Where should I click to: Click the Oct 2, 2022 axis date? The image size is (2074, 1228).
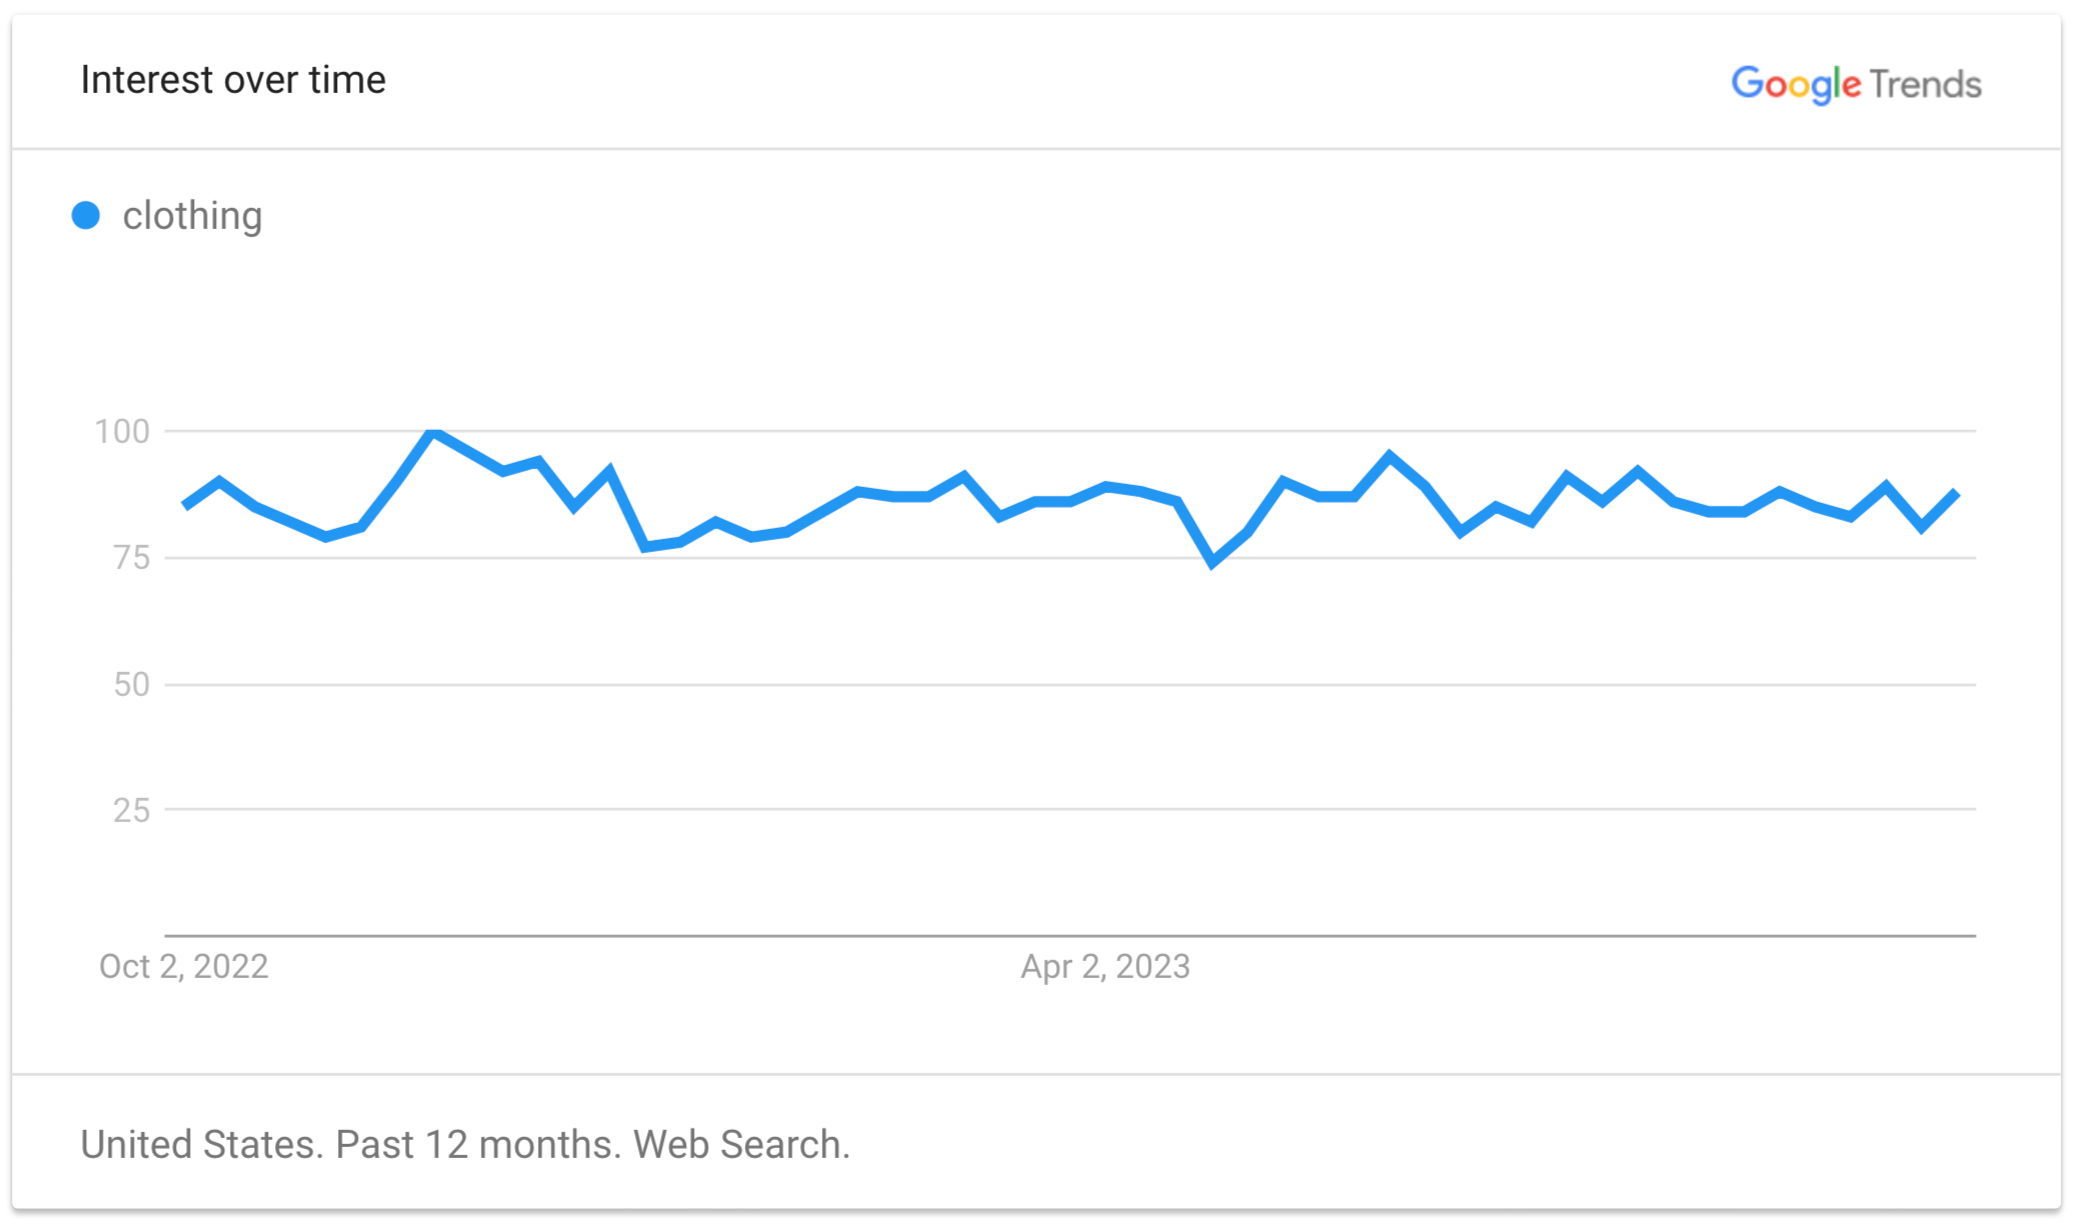point(184,966)
